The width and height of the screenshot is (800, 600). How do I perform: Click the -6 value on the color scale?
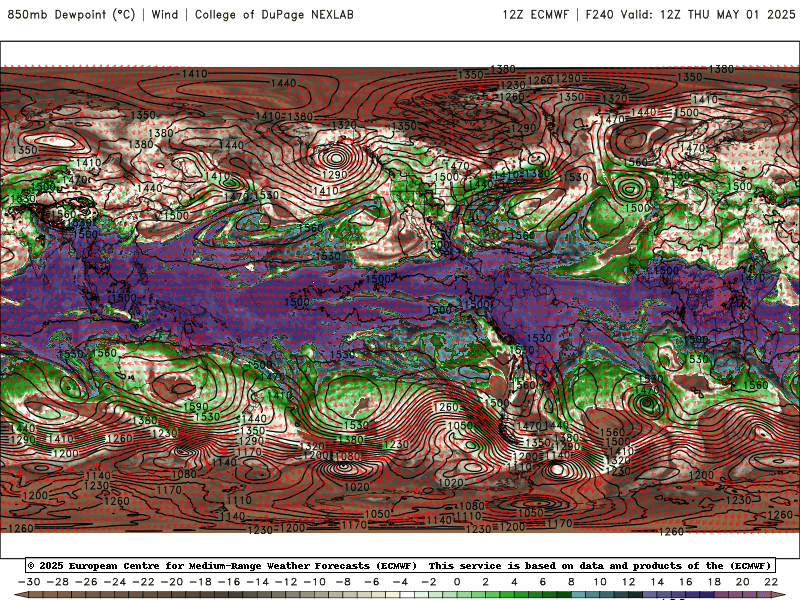coord(372,582)
